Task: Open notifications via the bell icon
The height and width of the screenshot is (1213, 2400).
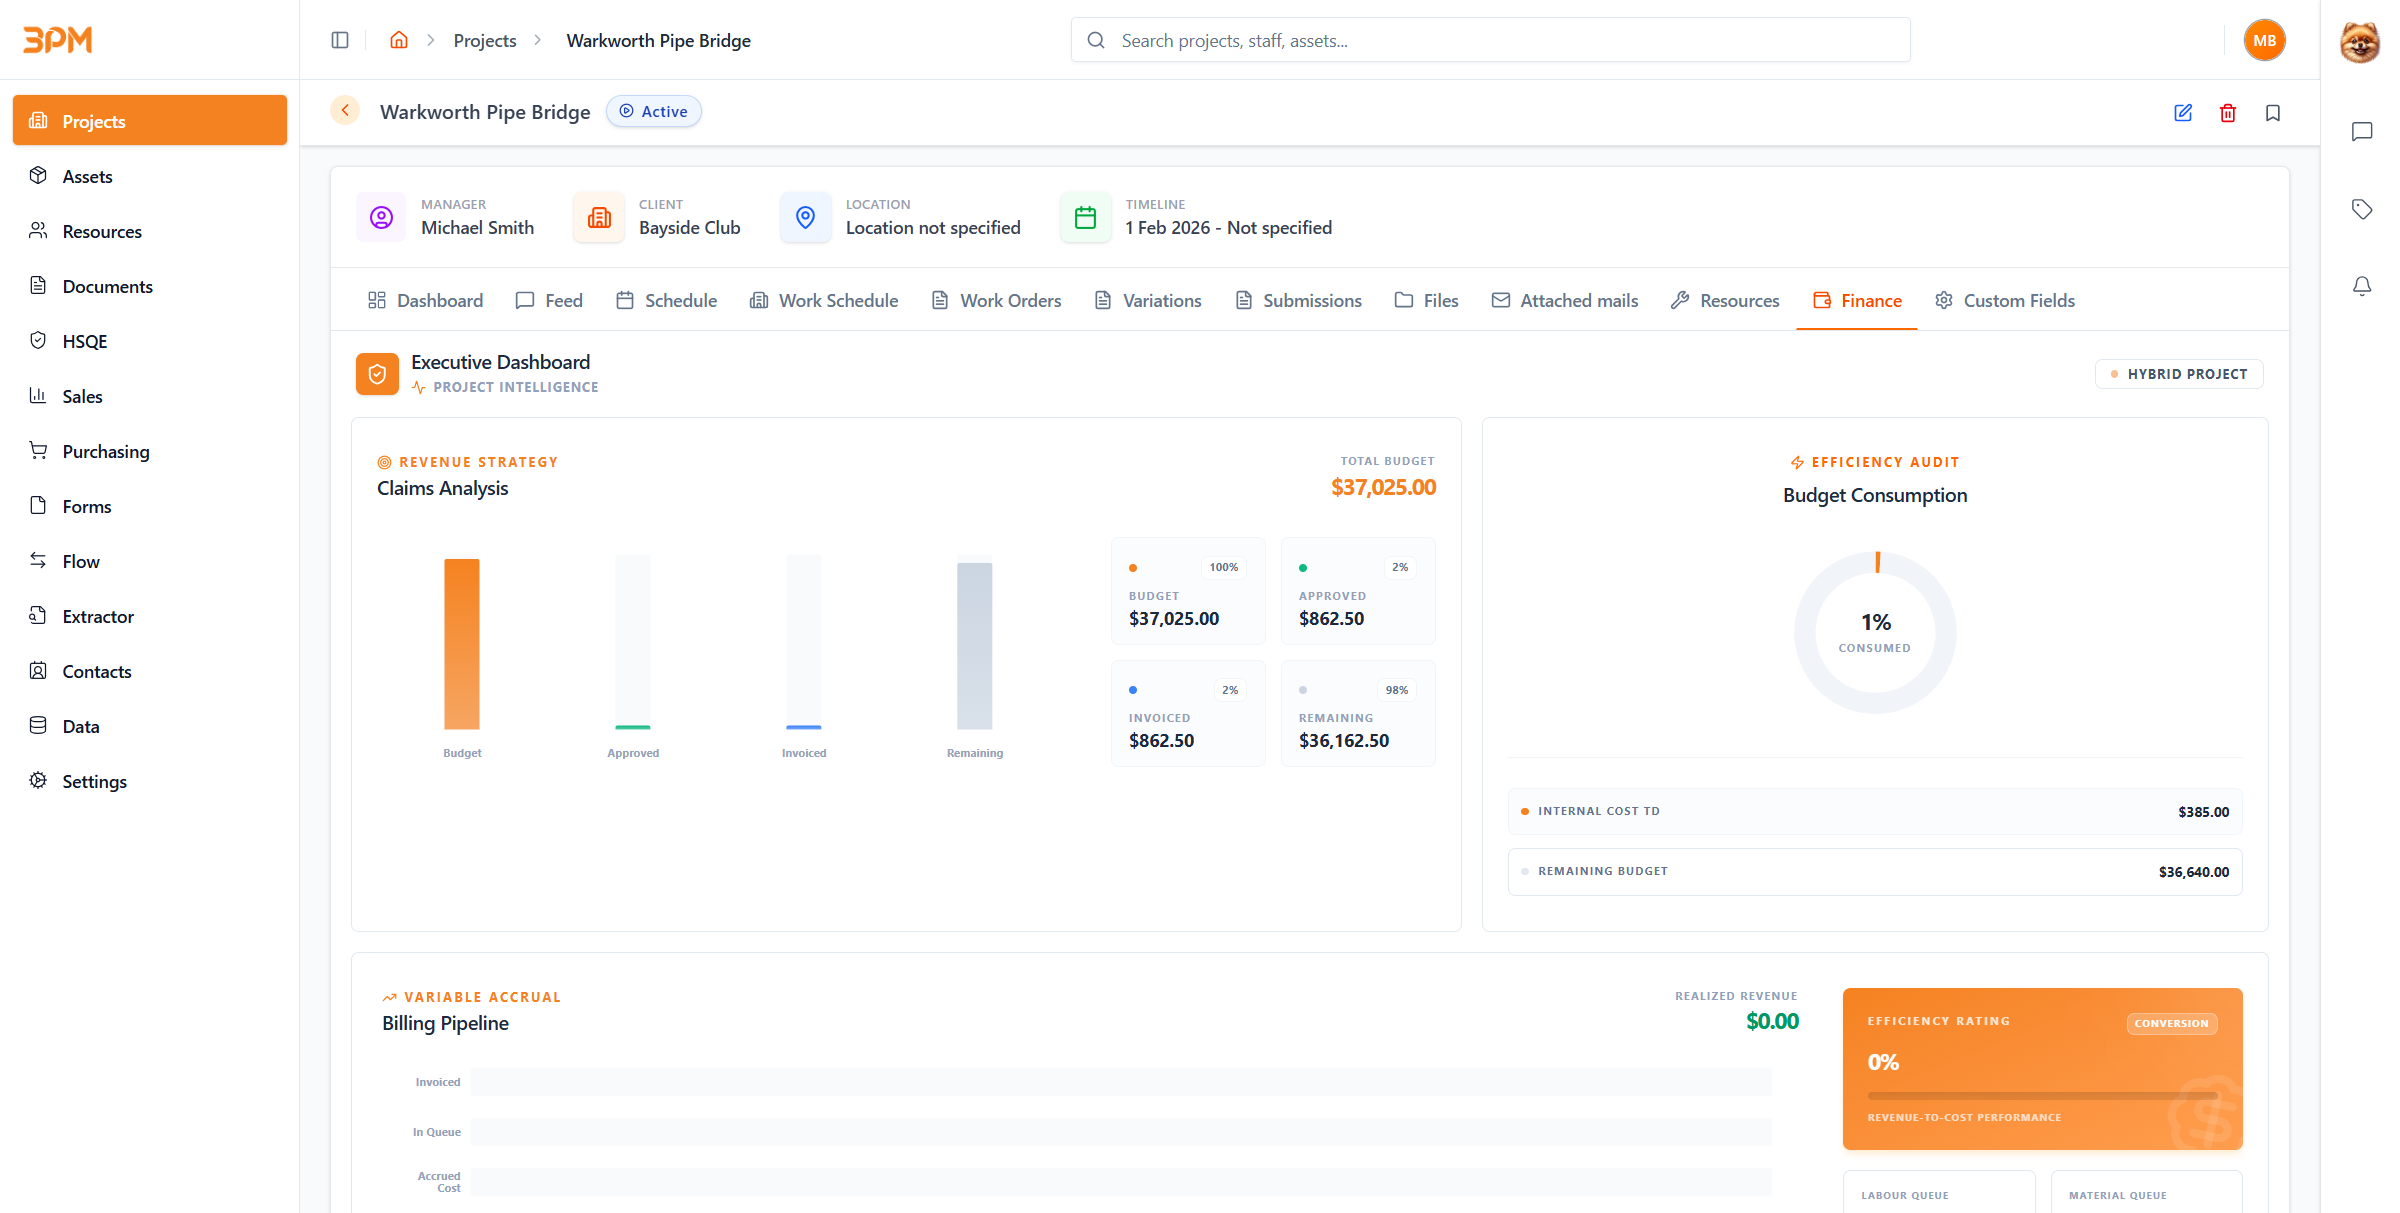Action: click(x=2362, y=286)
